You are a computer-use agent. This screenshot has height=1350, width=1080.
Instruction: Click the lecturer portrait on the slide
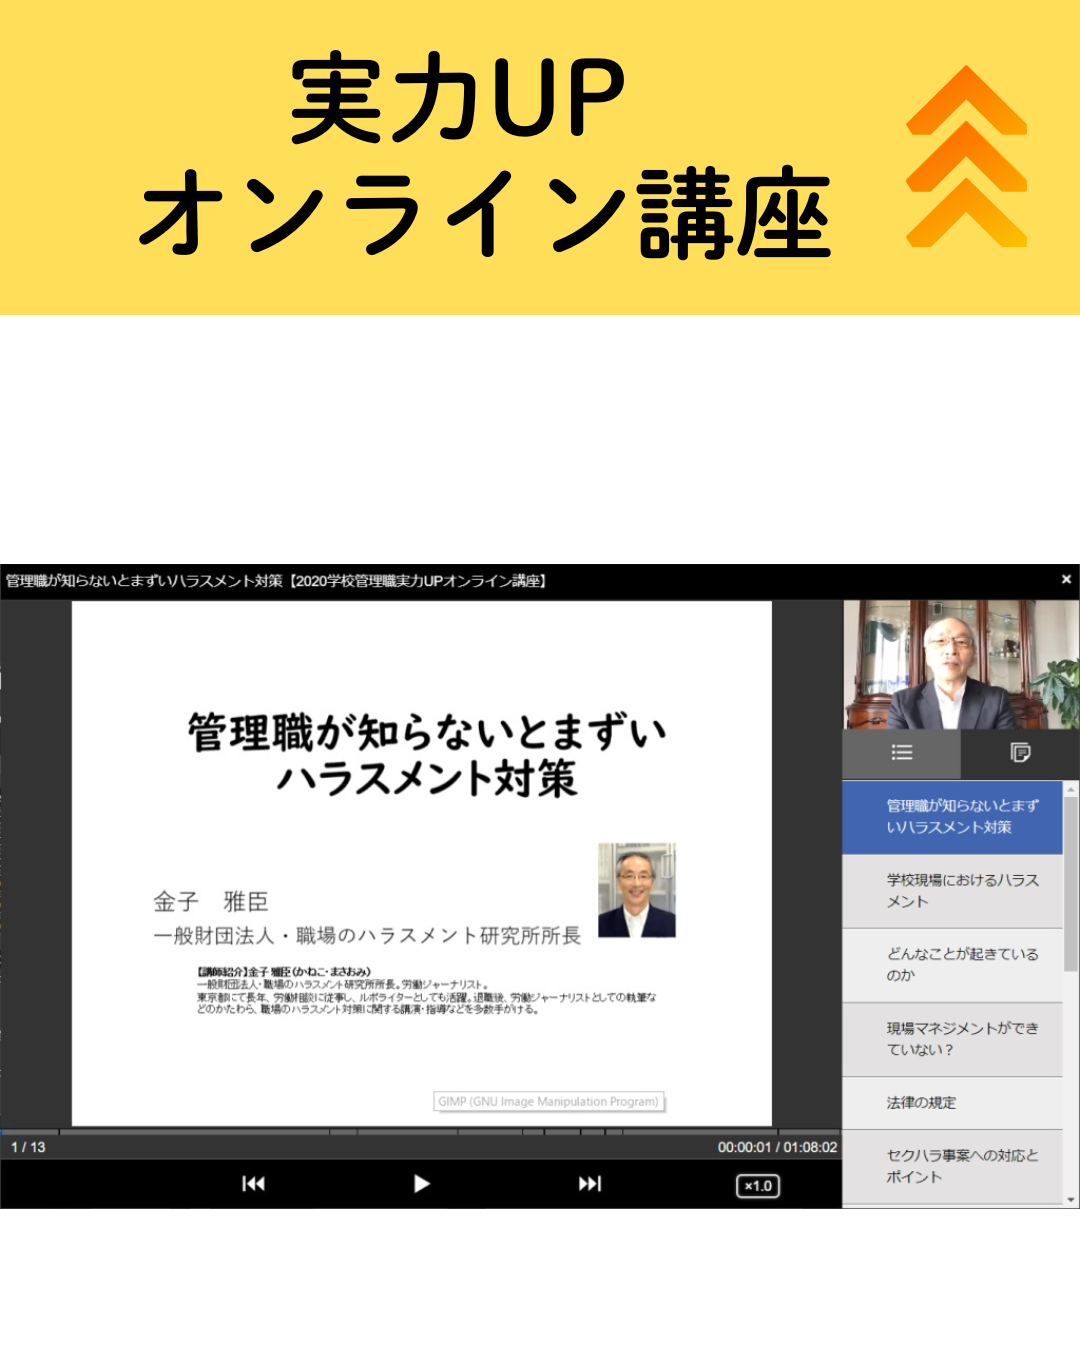(637, 890)
